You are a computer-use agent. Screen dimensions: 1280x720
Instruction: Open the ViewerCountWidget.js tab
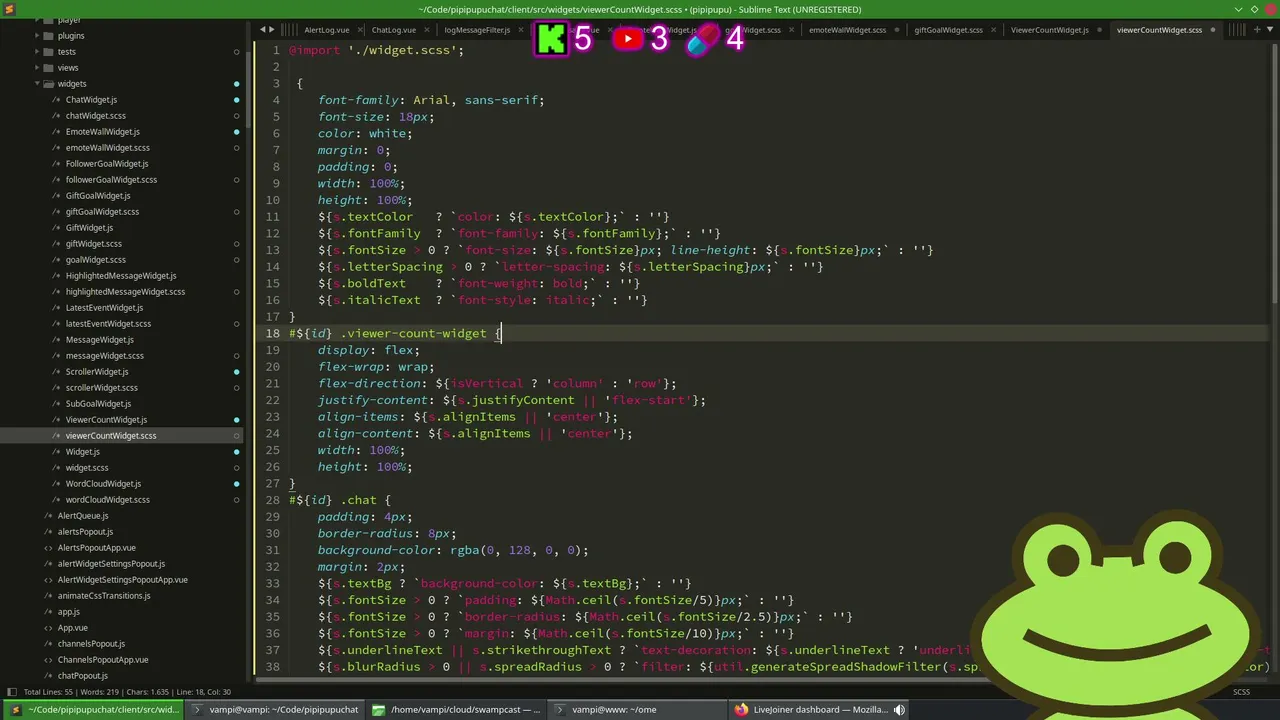click(1050, 30)
